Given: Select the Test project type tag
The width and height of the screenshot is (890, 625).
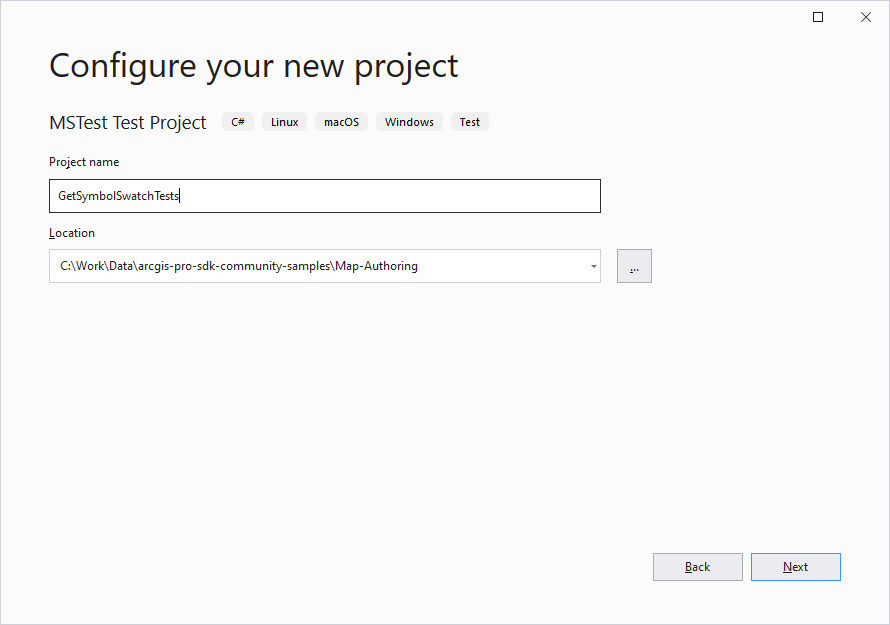Looking at the screenshot, I should tap(469, 121).
